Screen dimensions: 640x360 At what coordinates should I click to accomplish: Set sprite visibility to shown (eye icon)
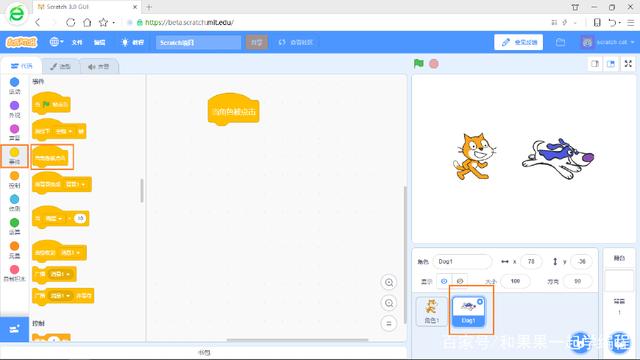coord(444,281)
